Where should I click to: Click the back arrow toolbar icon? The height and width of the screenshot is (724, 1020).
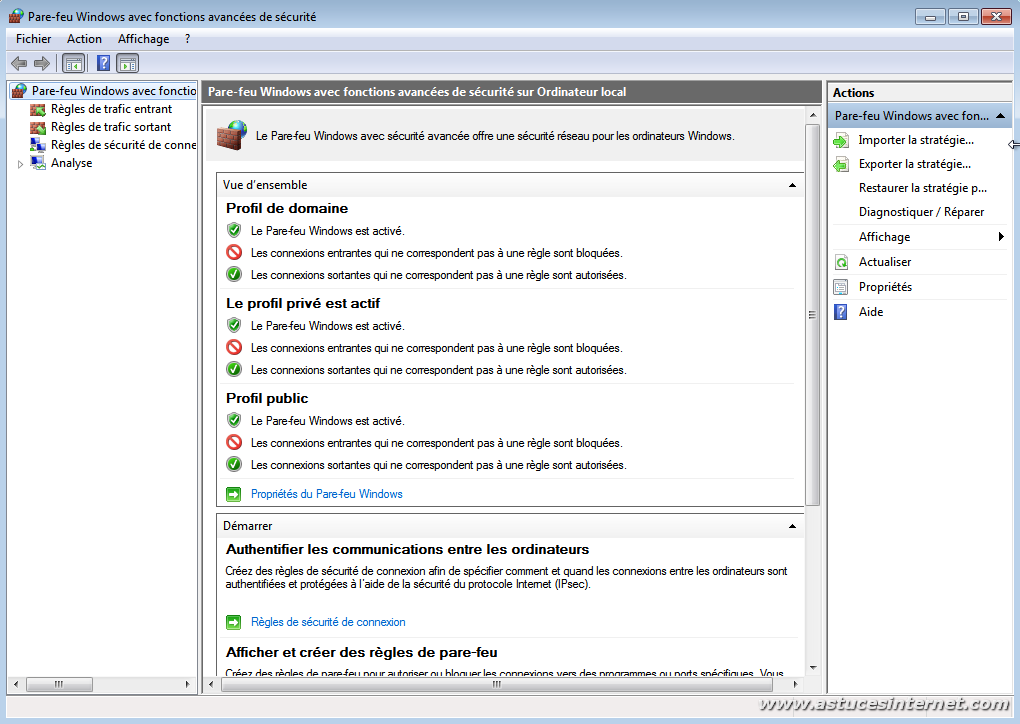(19, 64)
